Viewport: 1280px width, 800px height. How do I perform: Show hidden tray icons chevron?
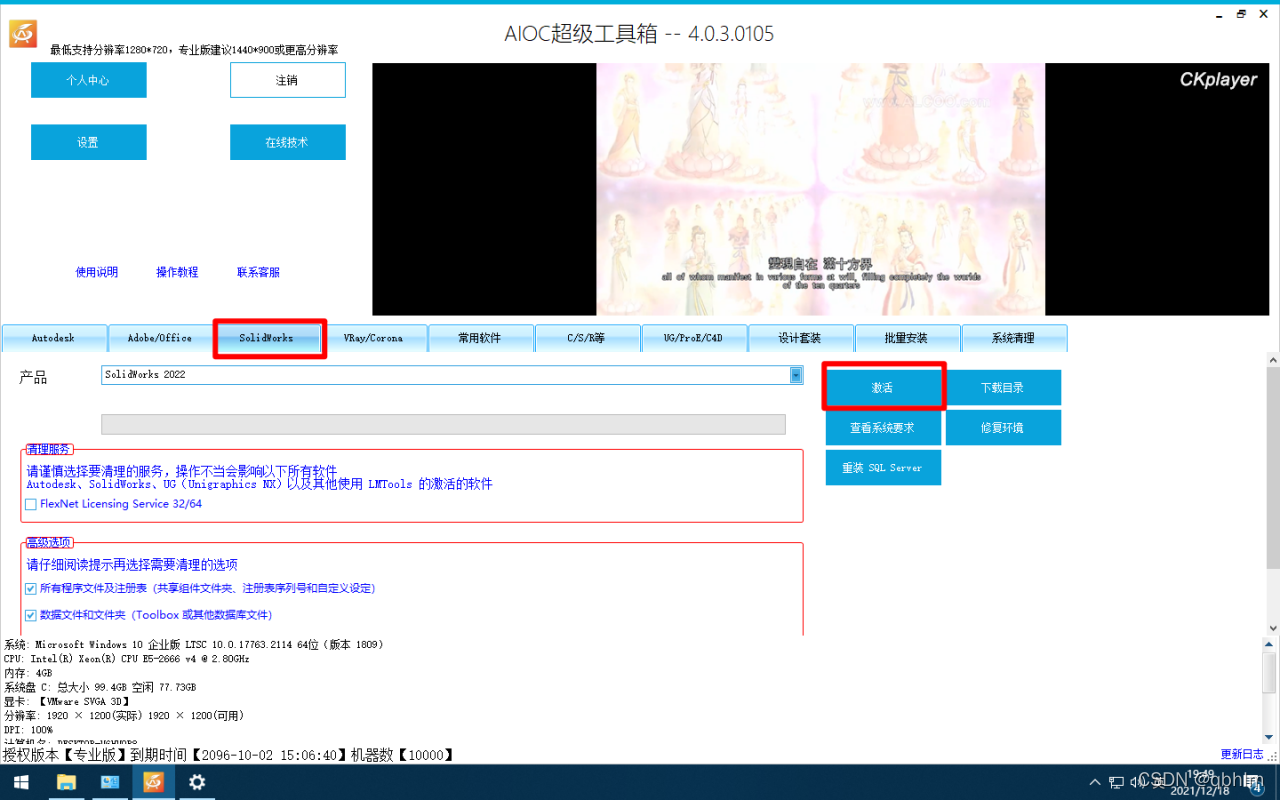point(1094,782)
